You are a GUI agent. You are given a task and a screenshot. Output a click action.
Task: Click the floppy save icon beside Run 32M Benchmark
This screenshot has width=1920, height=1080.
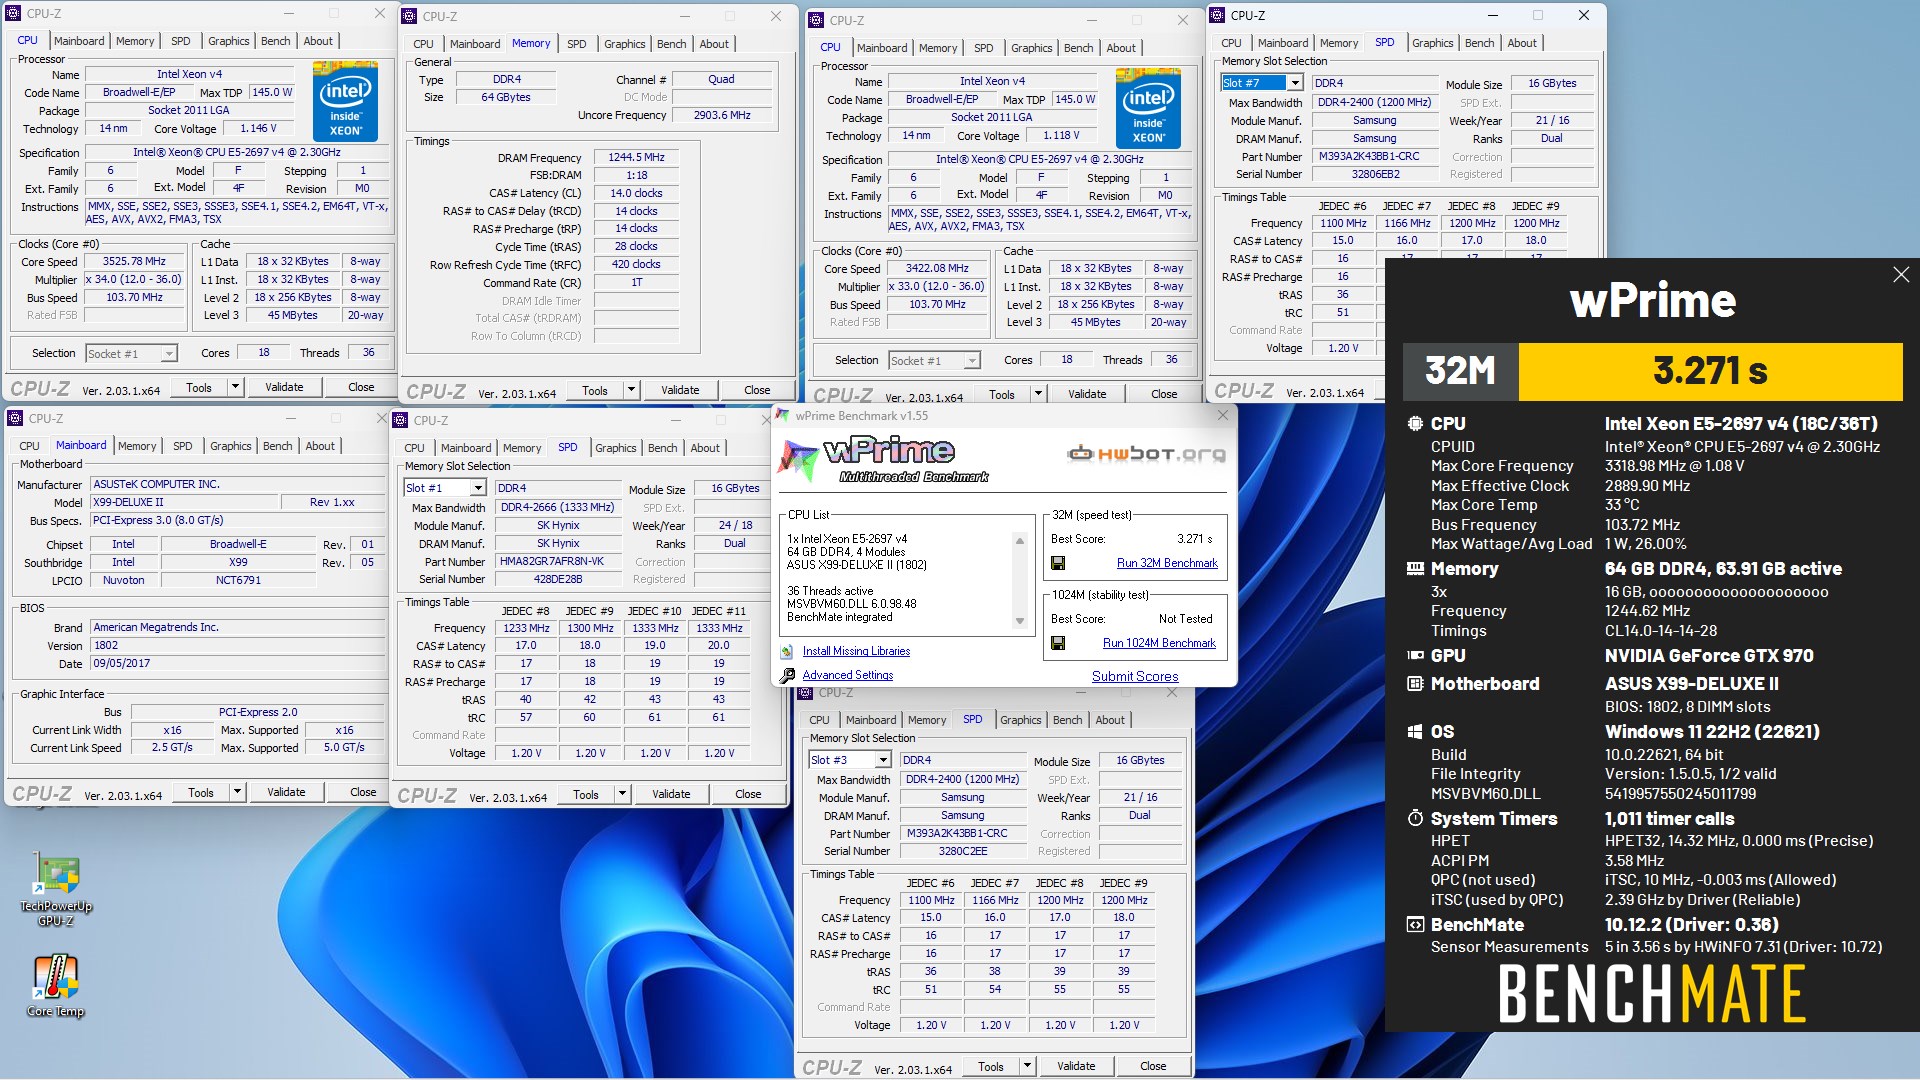[x=1058, y=563]
